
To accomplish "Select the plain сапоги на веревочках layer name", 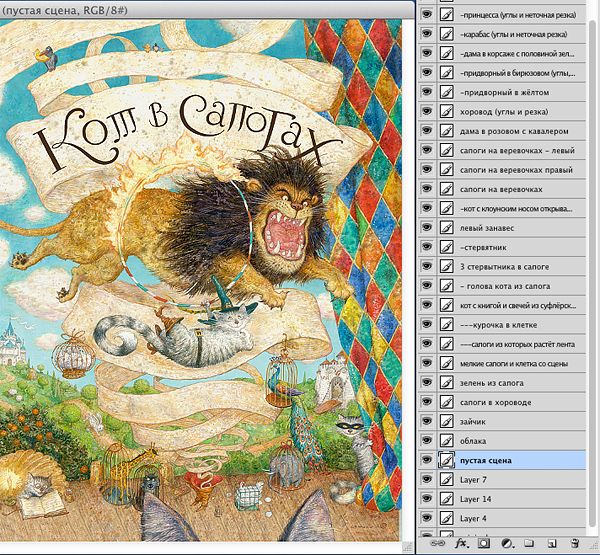I will (x=501, y=189).
